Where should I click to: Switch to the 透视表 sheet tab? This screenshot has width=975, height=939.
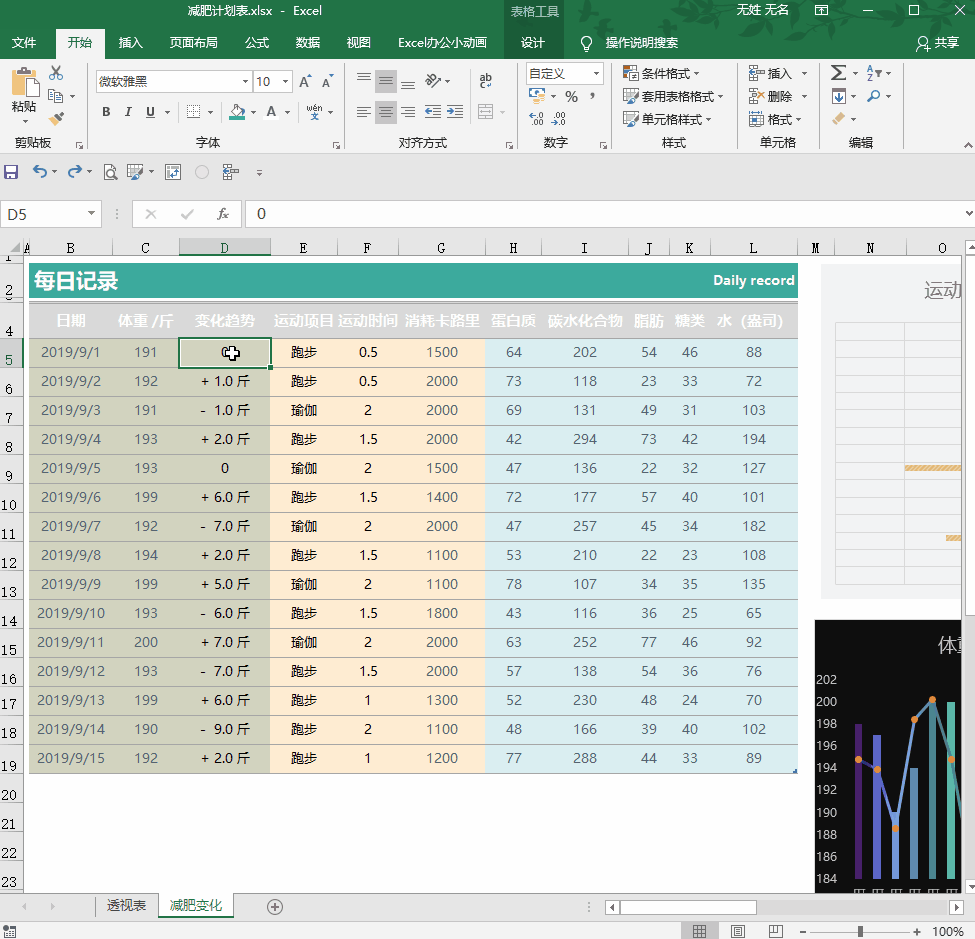coord(126,905)
